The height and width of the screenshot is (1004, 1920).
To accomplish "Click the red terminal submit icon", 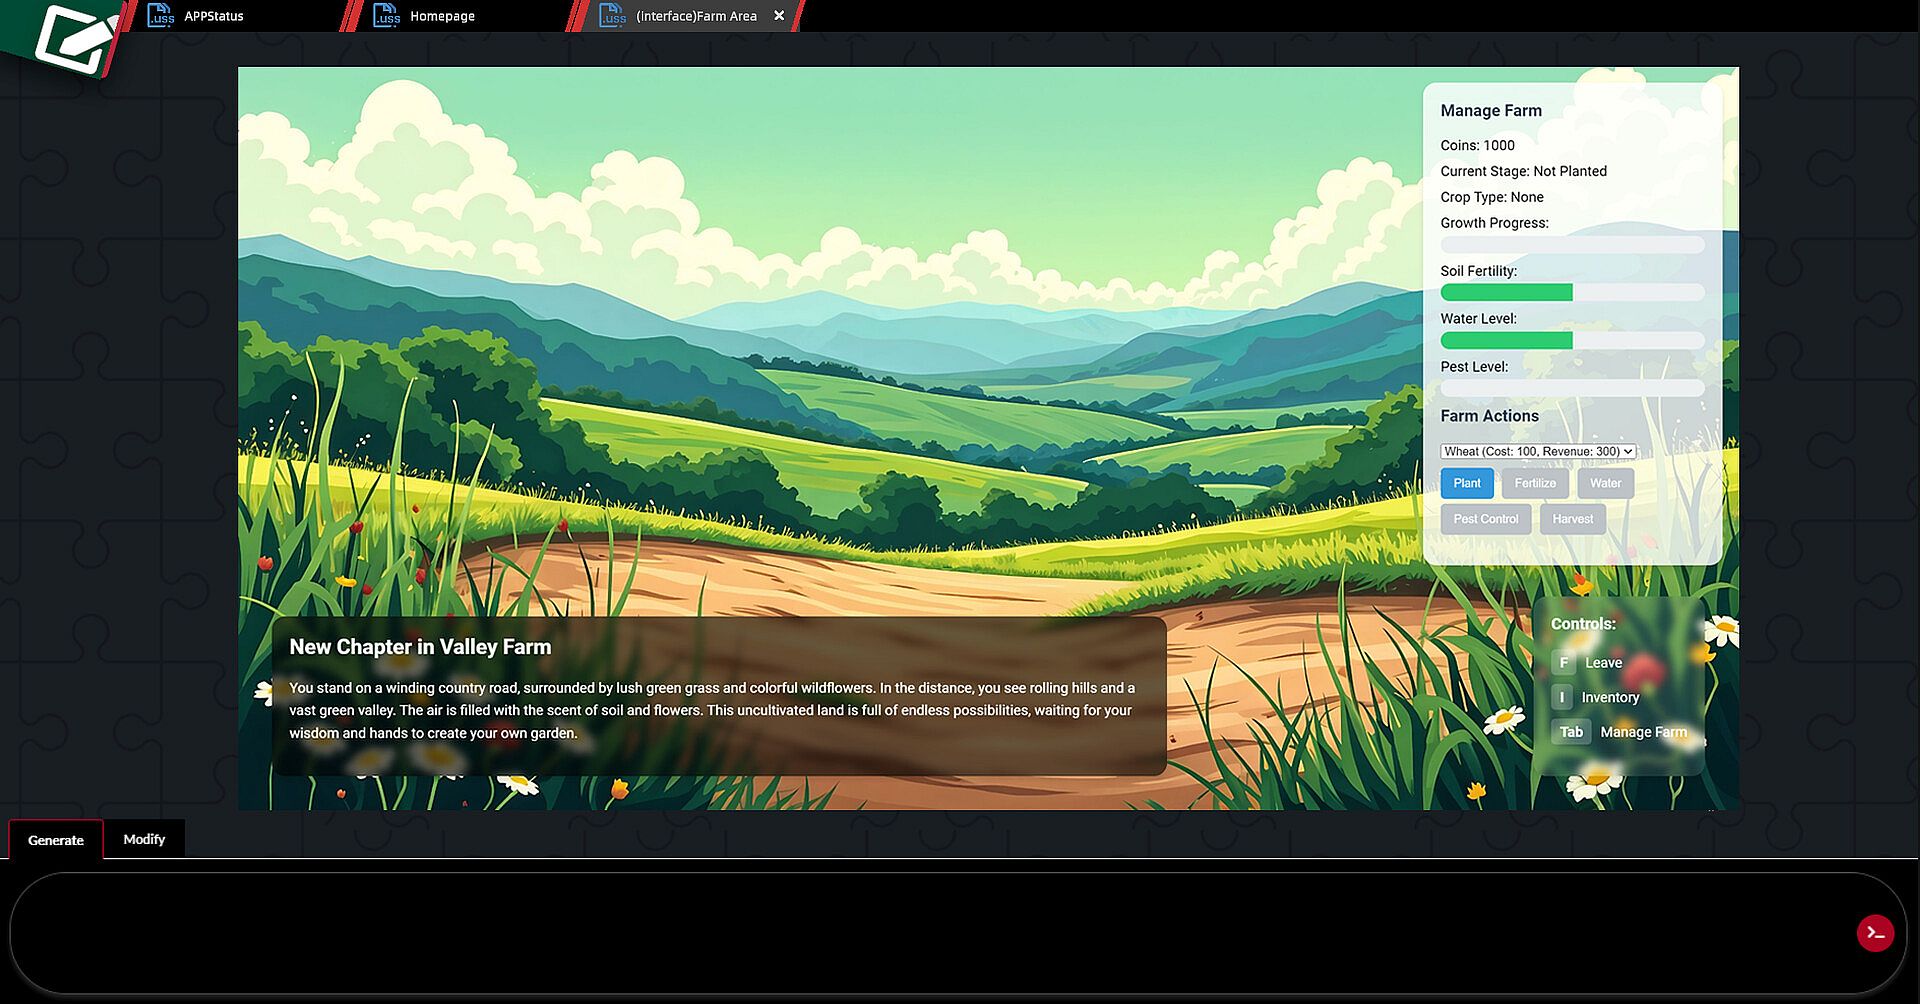I will click(1875, 933).
